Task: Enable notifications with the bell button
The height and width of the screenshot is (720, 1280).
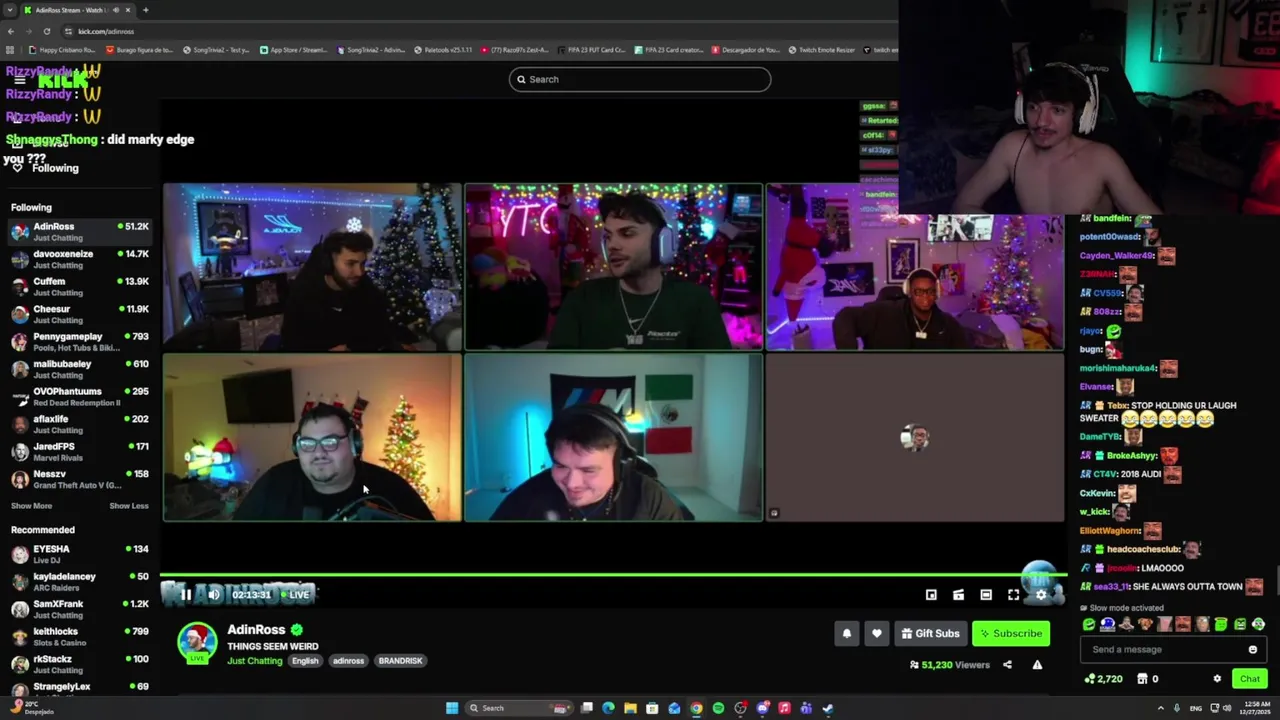Action: tap(847, 633)
